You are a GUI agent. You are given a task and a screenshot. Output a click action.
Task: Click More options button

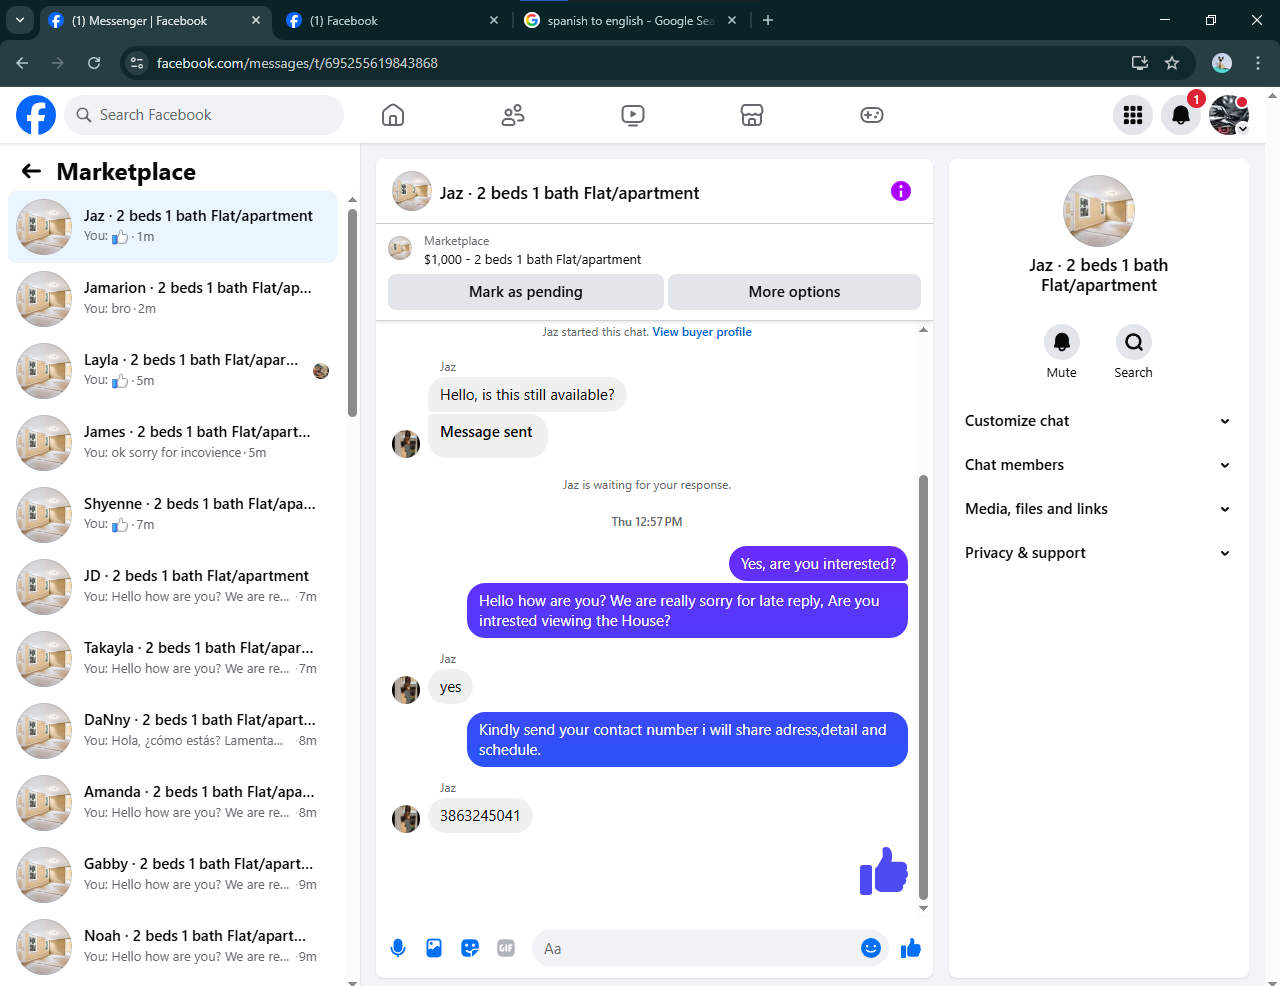click(x=794, y=292)
